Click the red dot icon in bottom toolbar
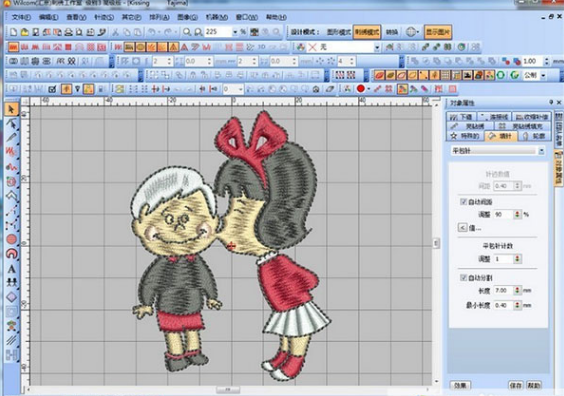This screenshot has height=396, width=564. [361, 89]
